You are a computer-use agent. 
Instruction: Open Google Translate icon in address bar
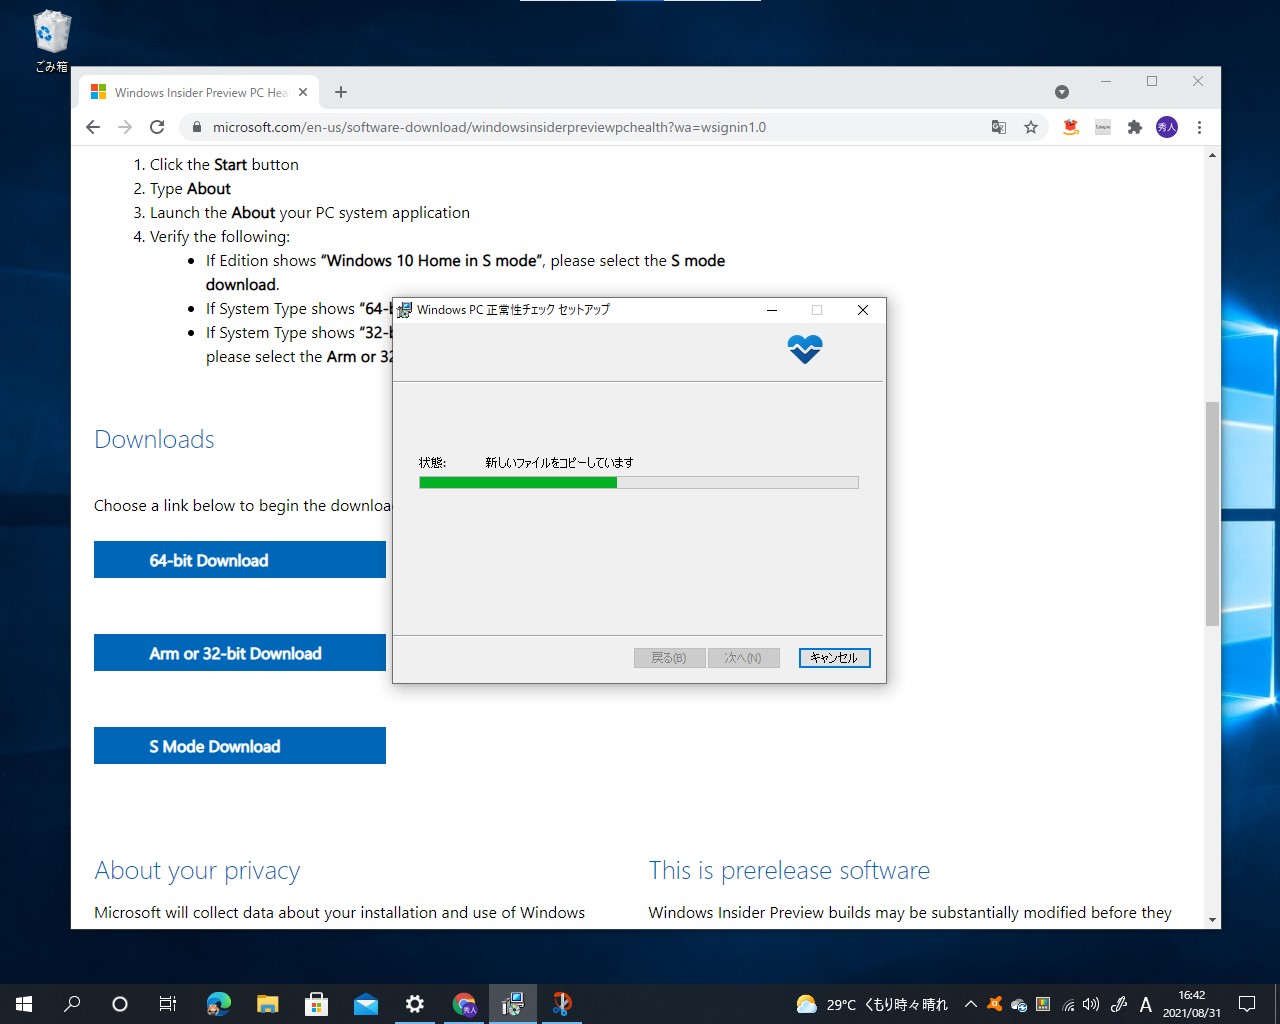(x=999, y=127)
